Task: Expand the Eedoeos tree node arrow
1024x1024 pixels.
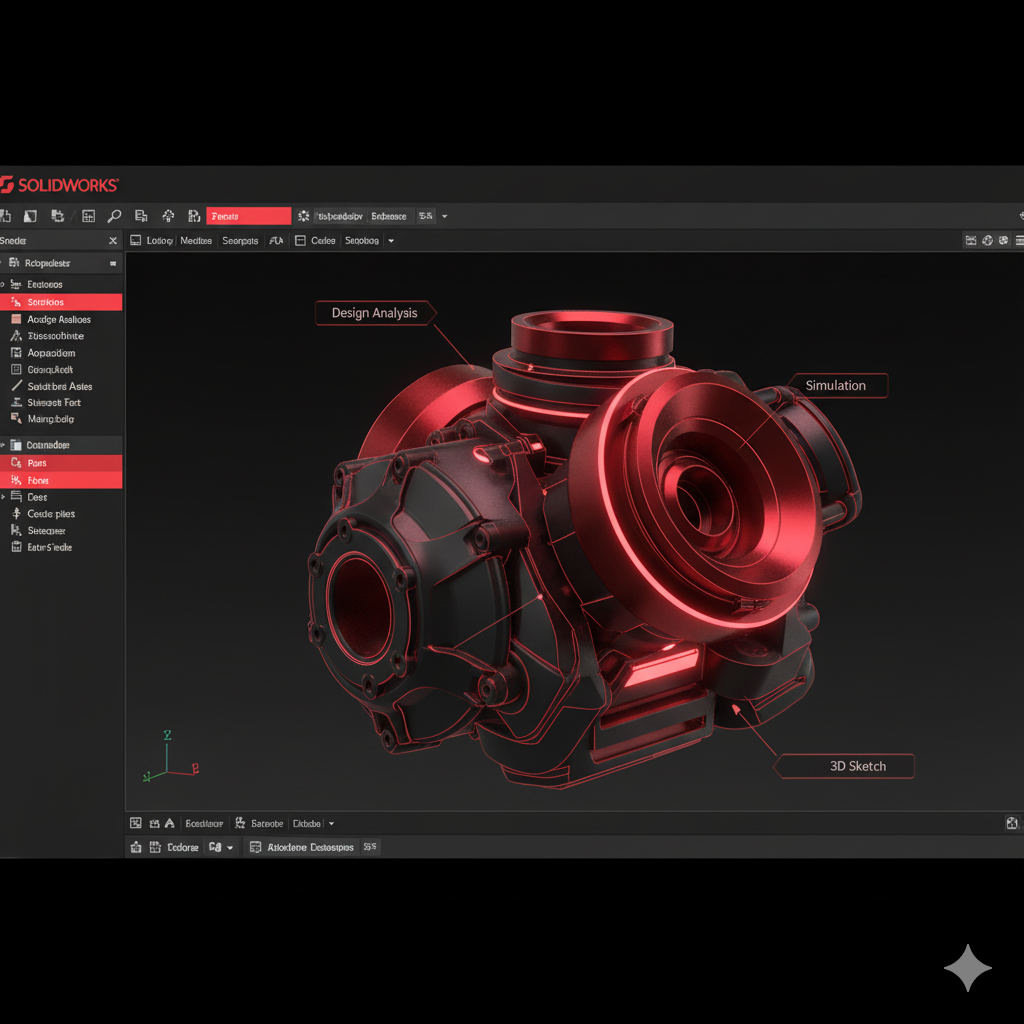Action: point(3,285)
